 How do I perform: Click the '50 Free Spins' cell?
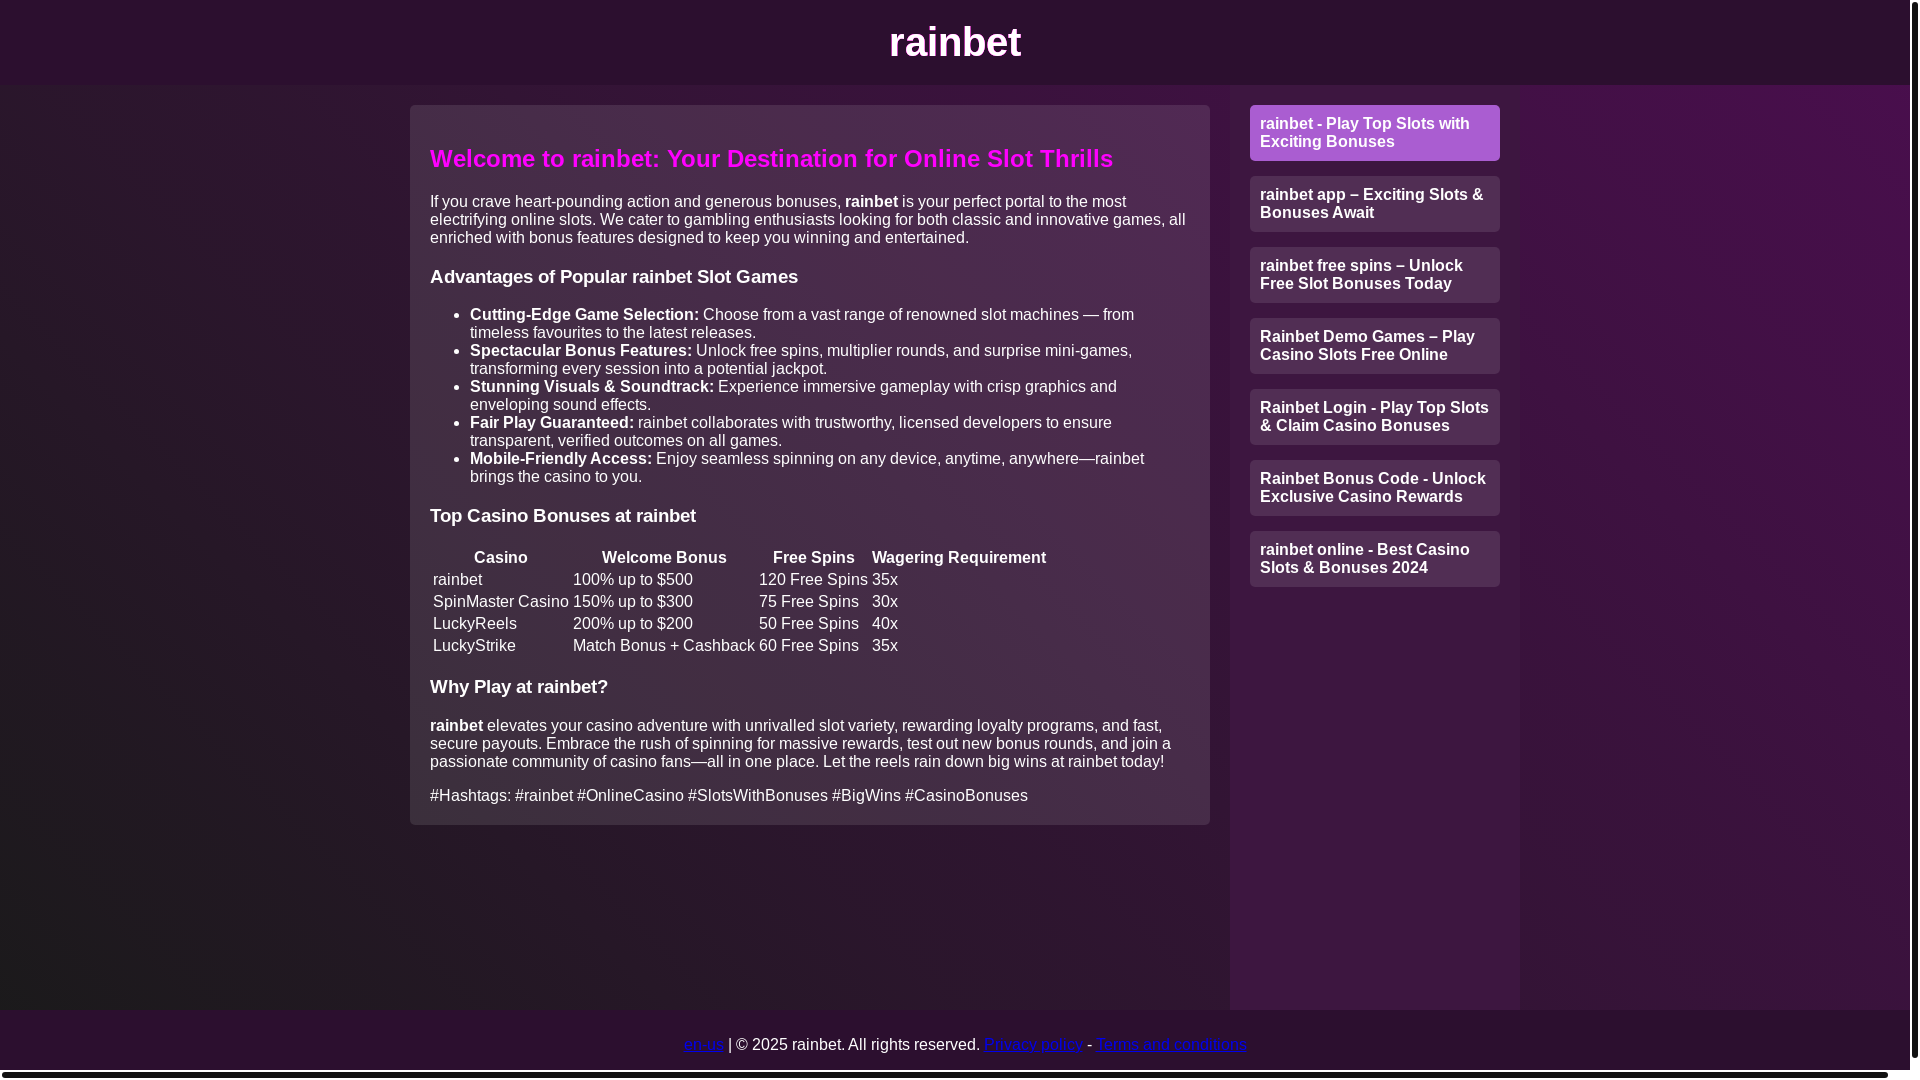809,624
